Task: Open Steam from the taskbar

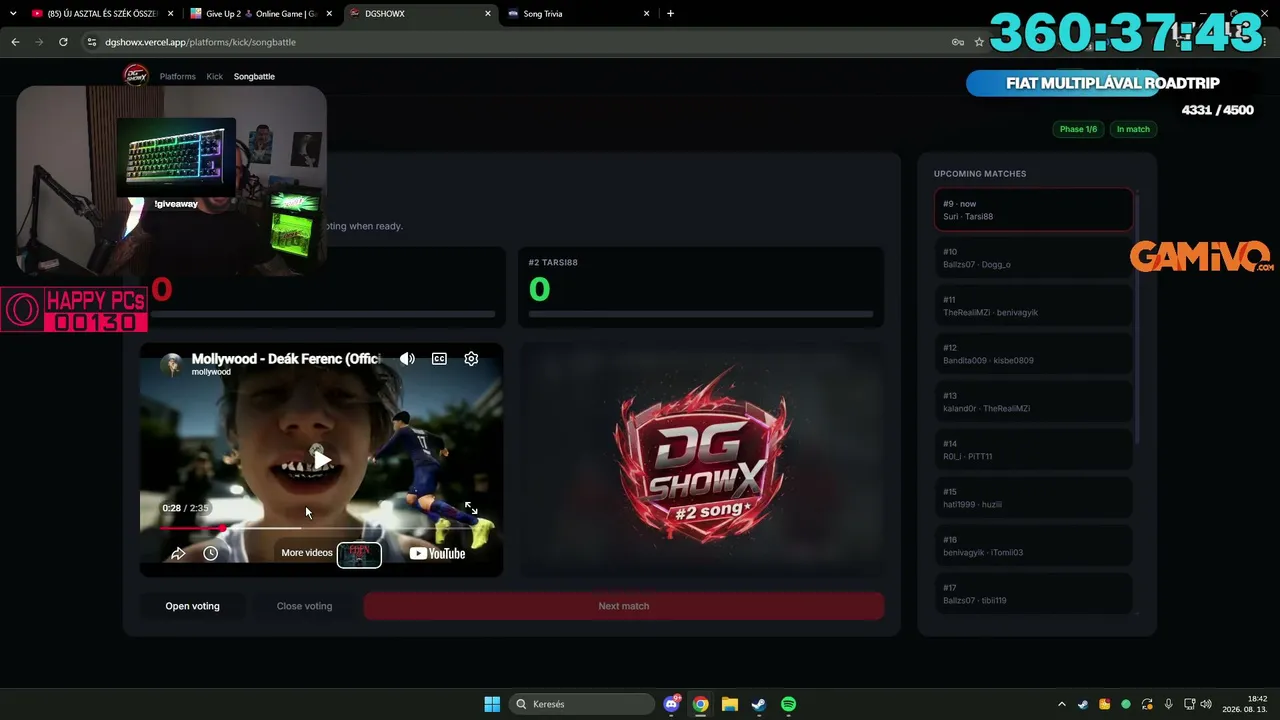Action: tap(759, 704)
